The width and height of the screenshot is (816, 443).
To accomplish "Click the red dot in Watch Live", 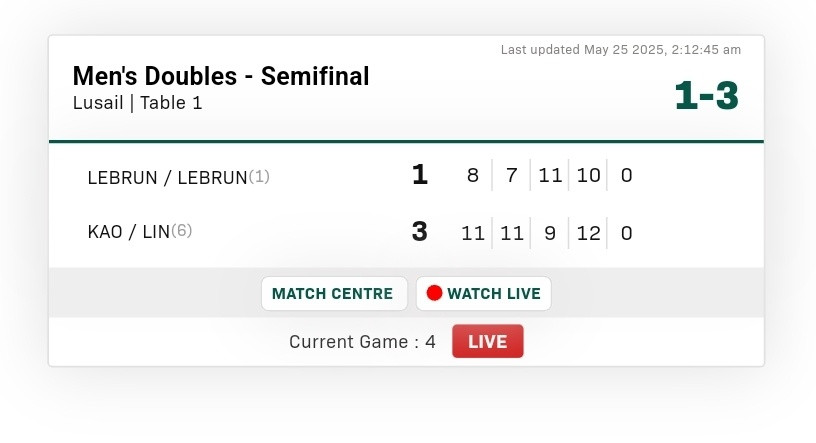I will 434,294.
